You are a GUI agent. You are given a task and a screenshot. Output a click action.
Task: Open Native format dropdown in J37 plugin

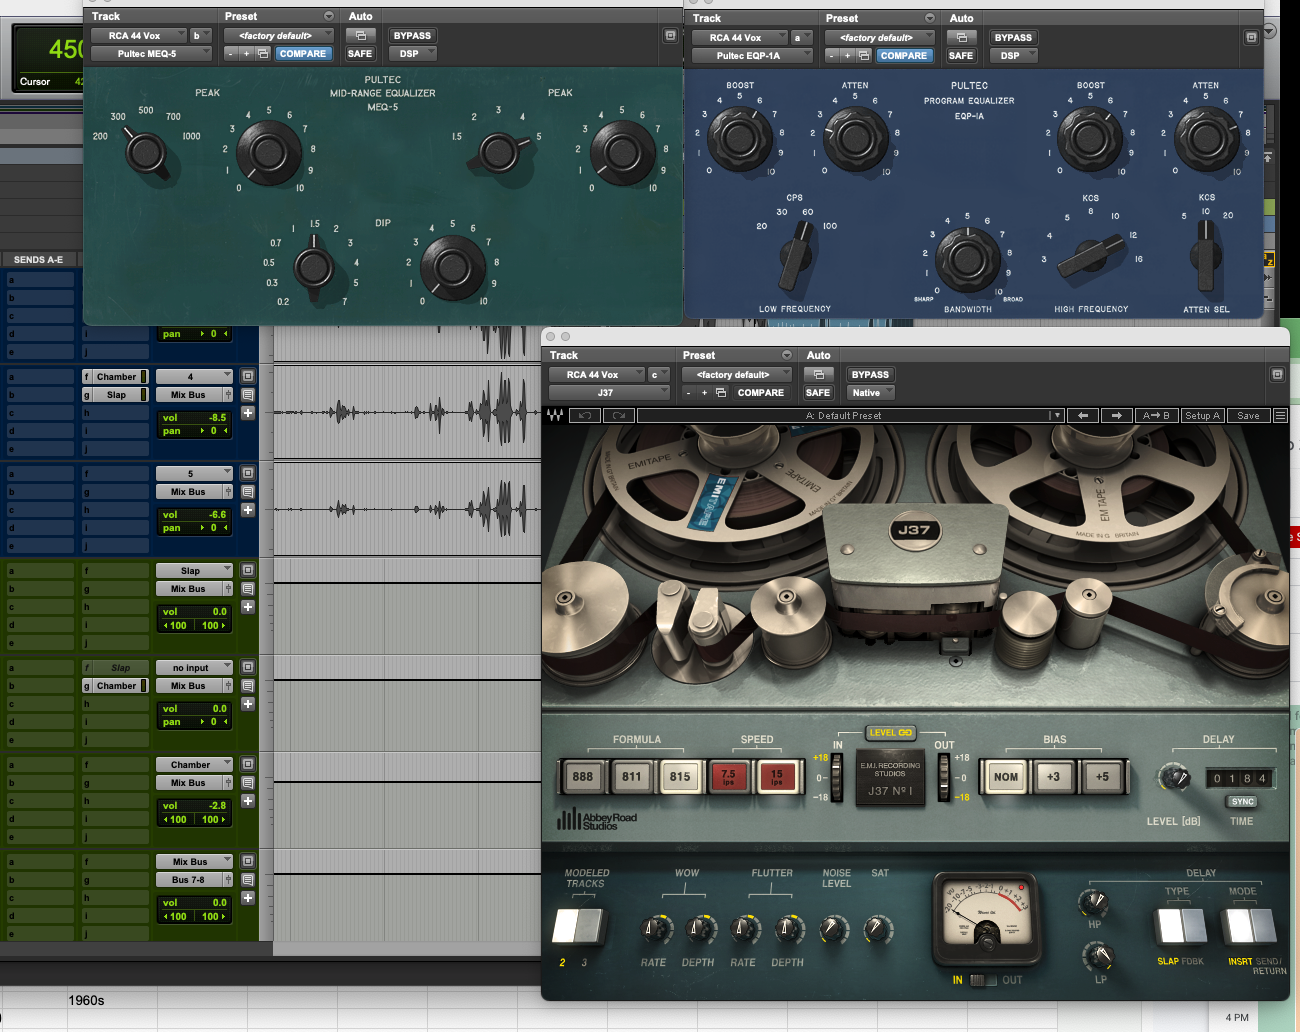[870, 393]
